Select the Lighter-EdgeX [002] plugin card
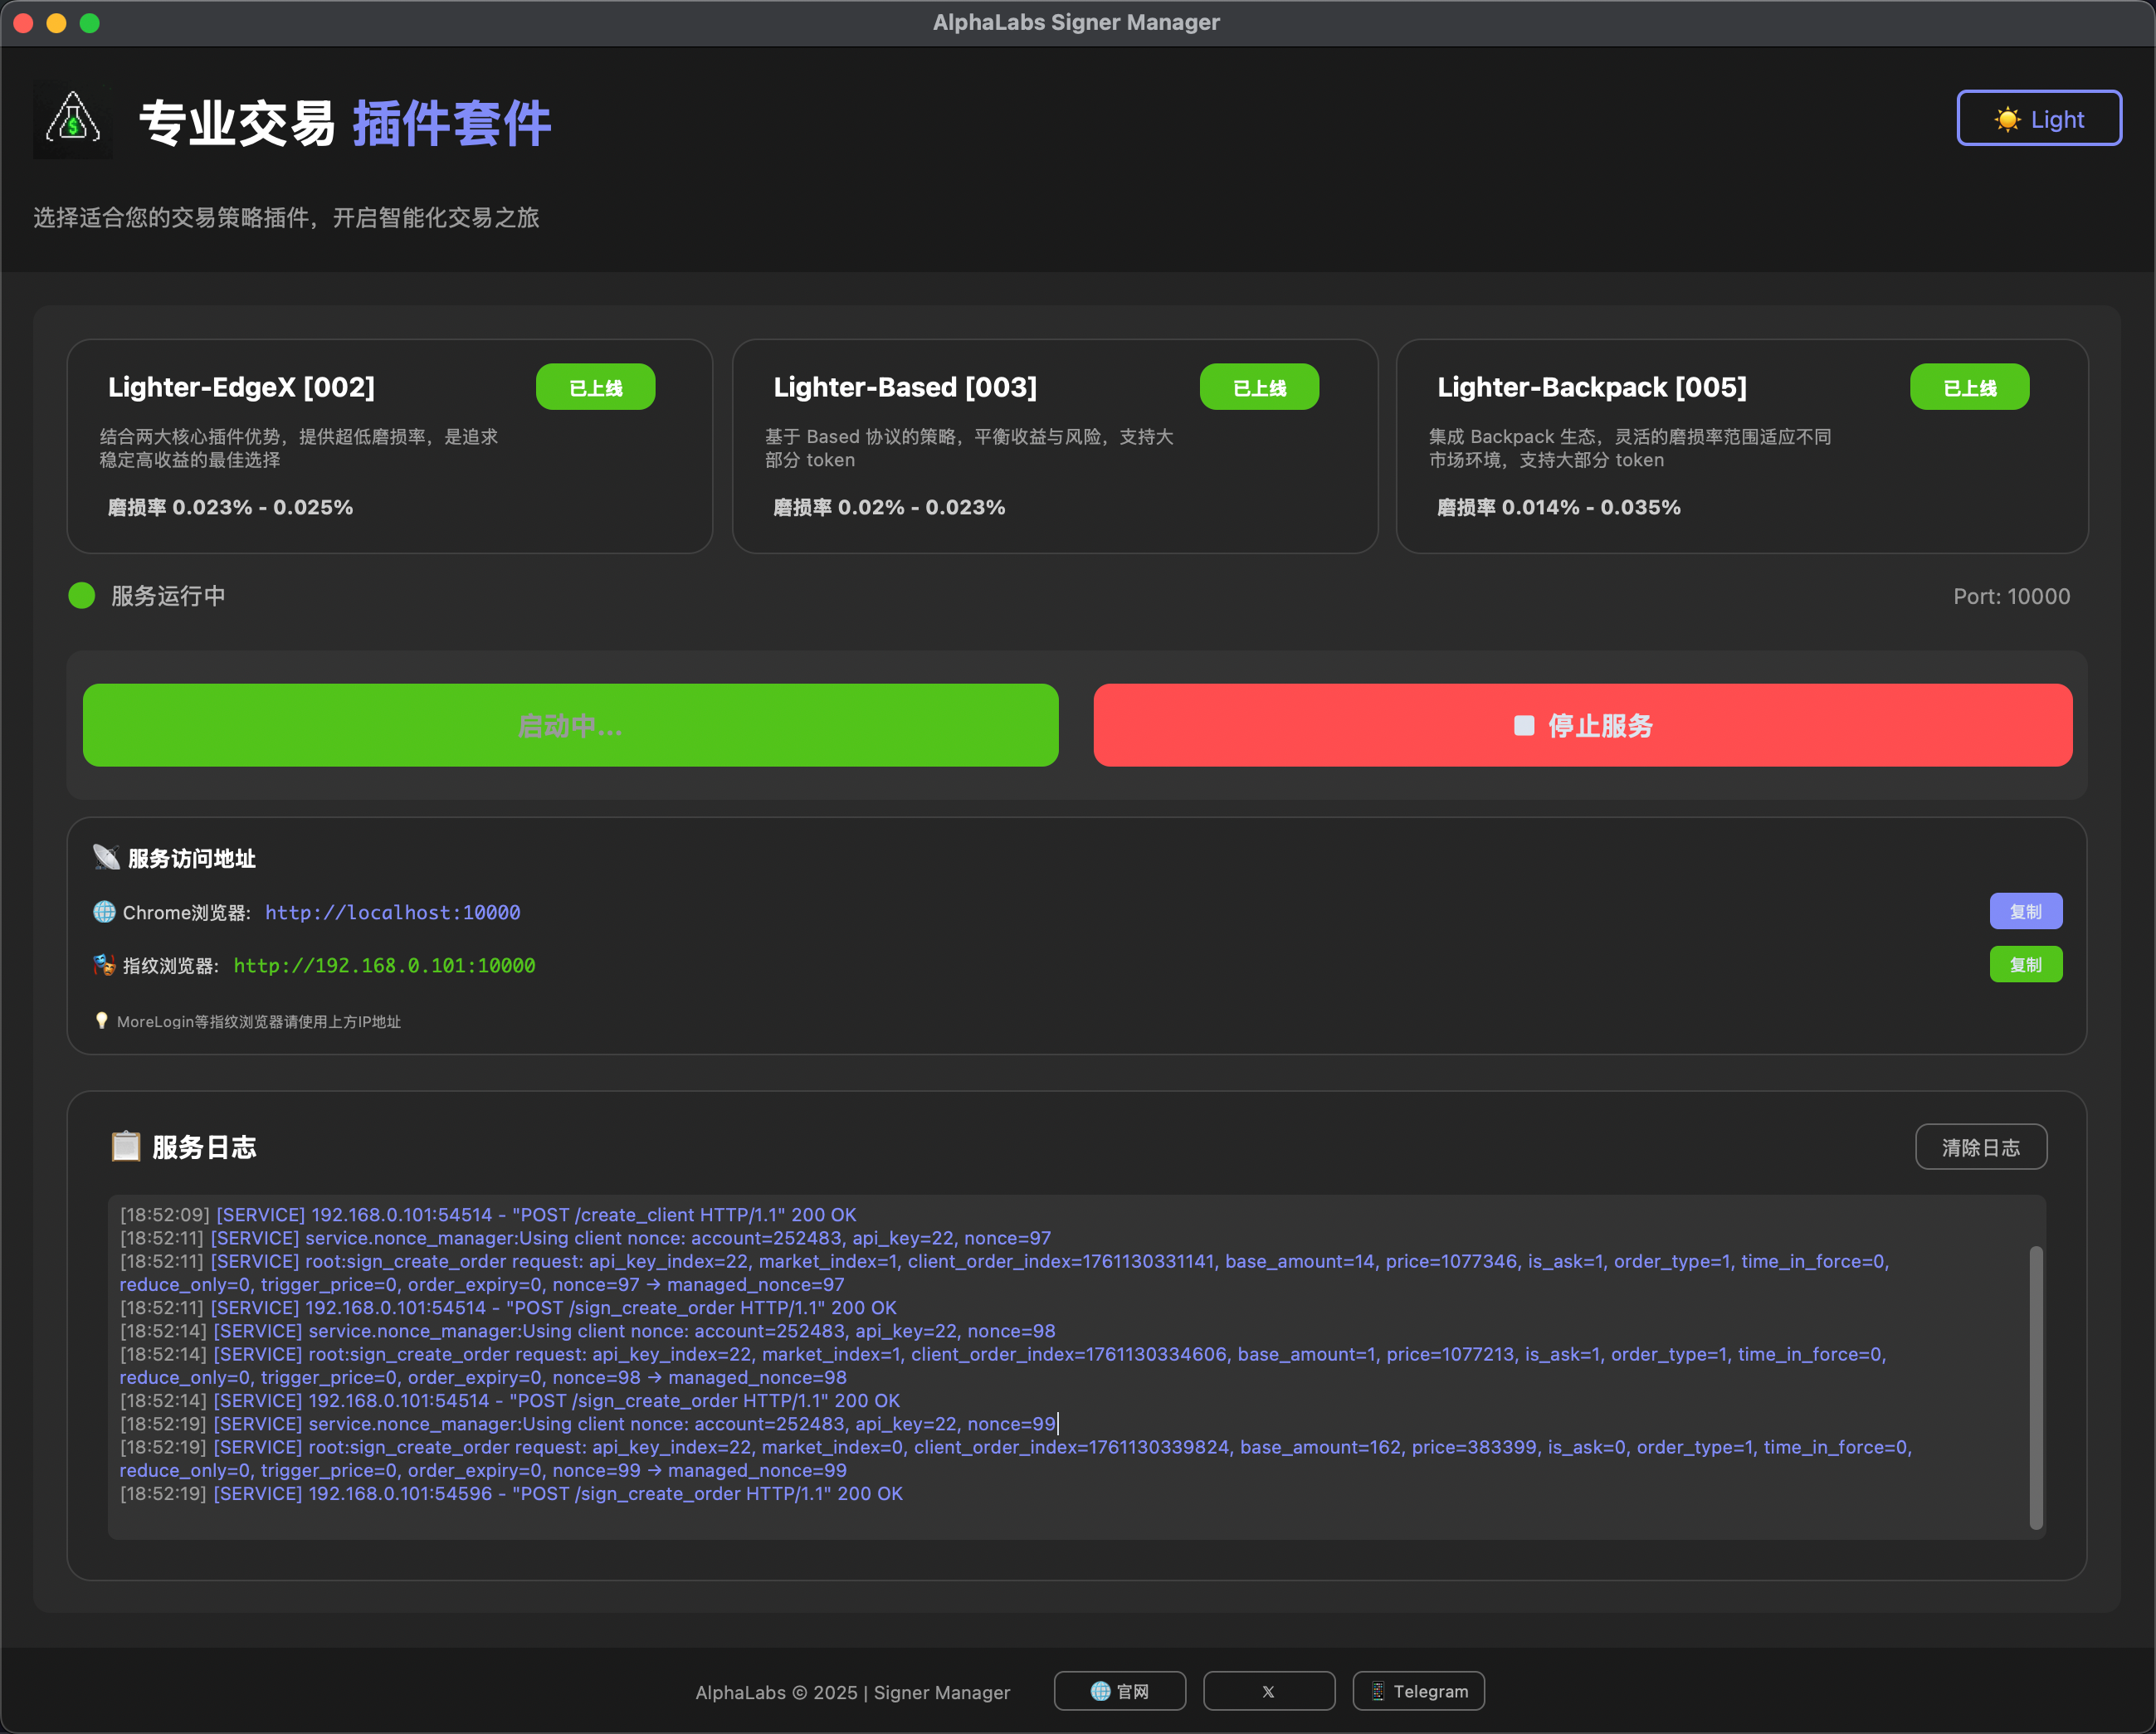This screenshot has width=2156, height=1734. [x=389, y=446]
